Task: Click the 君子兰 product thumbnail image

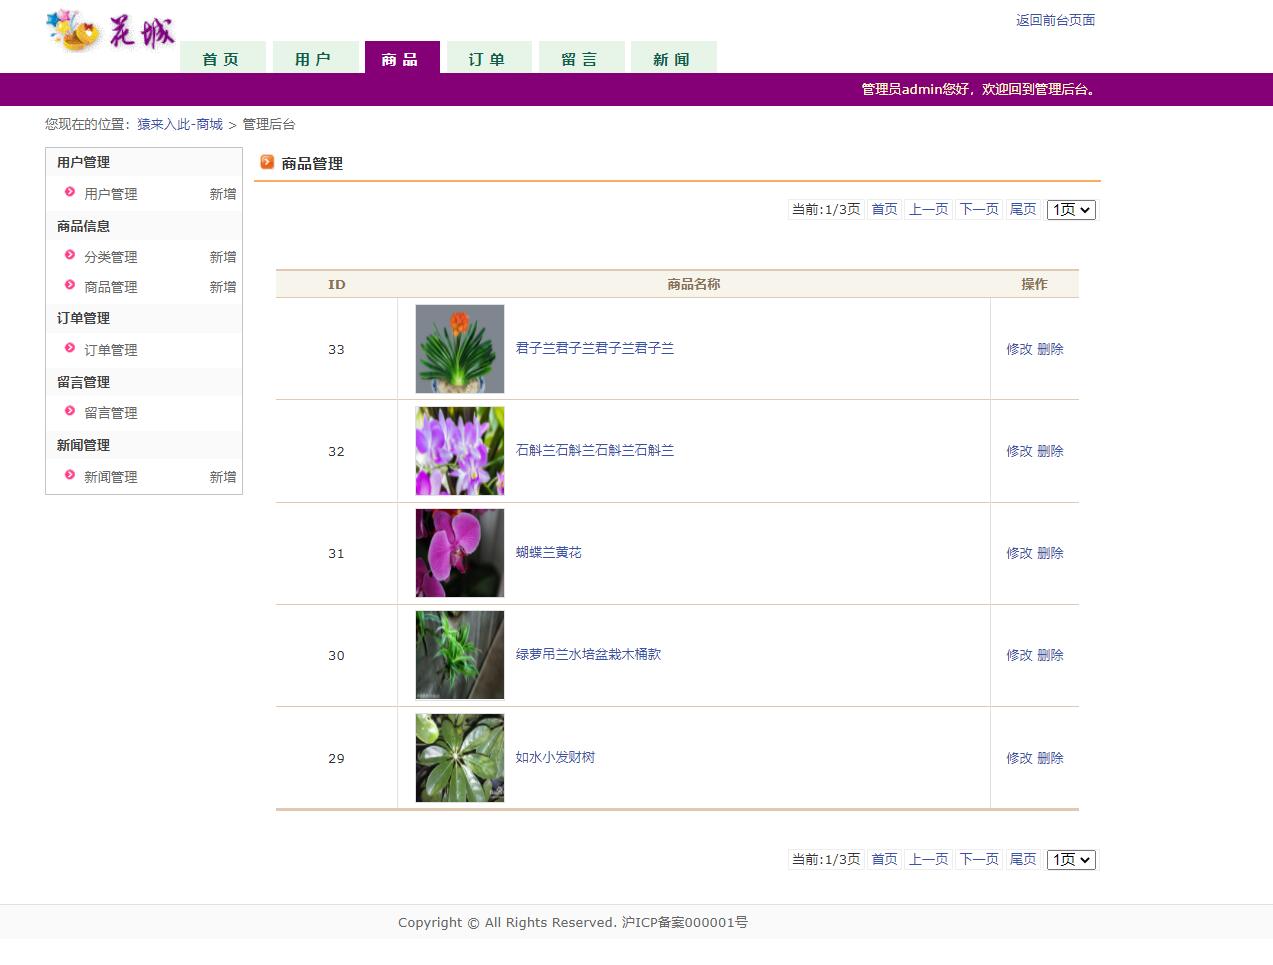Action: coord(459,348)
